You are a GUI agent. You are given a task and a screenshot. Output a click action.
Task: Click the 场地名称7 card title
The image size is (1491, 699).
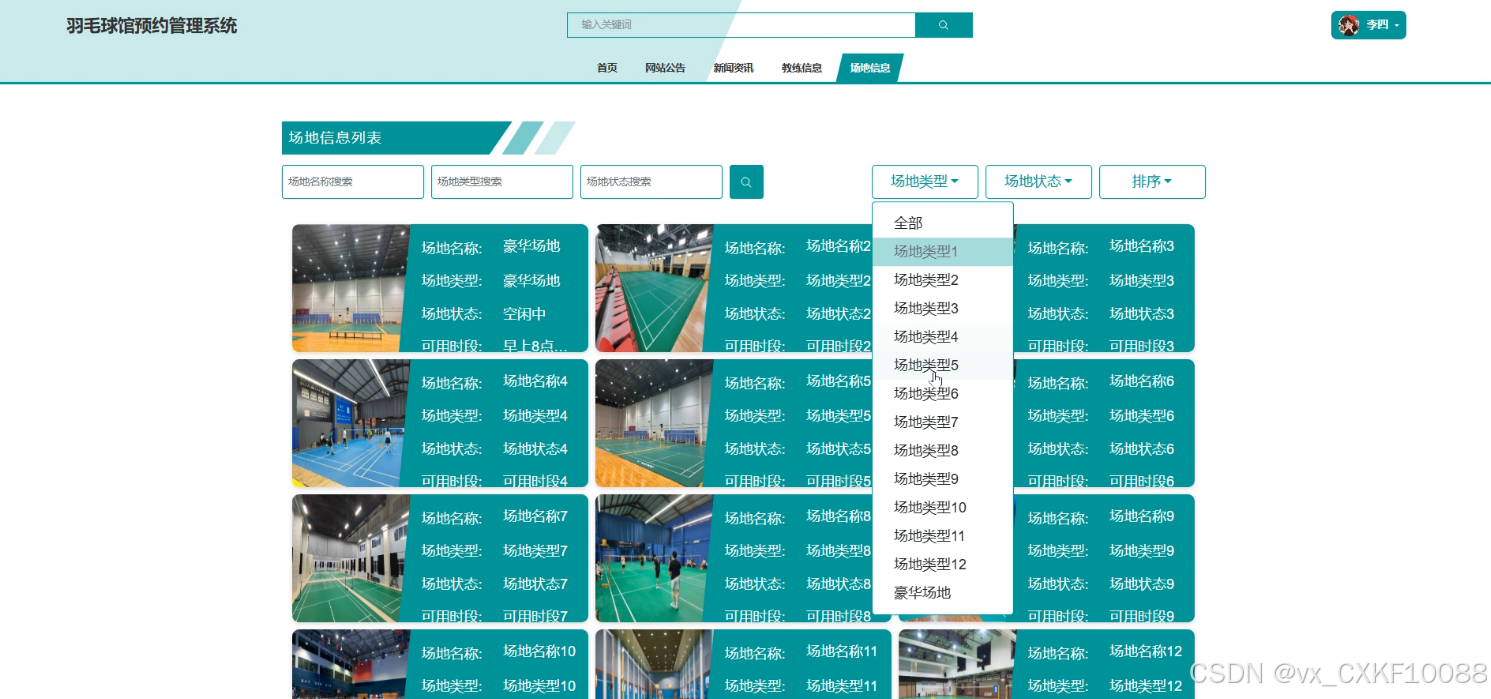tap(535, 516)
